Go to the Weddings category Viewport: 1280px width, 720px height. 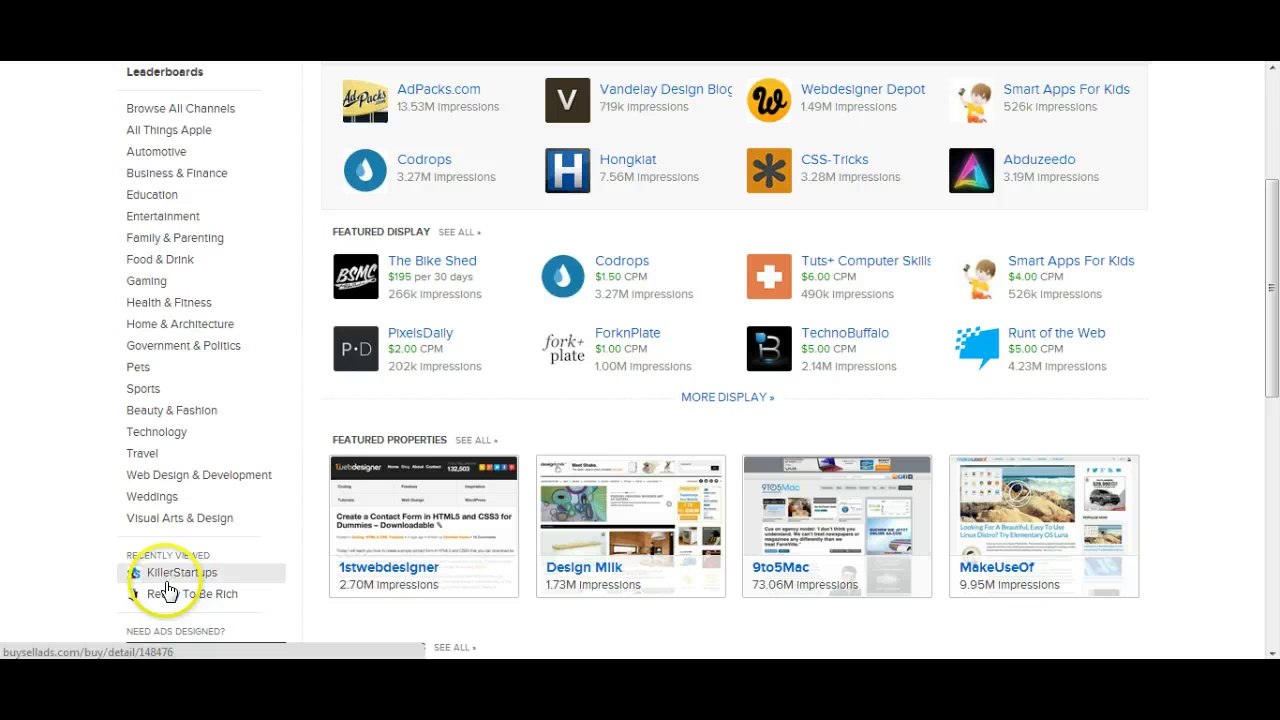[152, 496]
